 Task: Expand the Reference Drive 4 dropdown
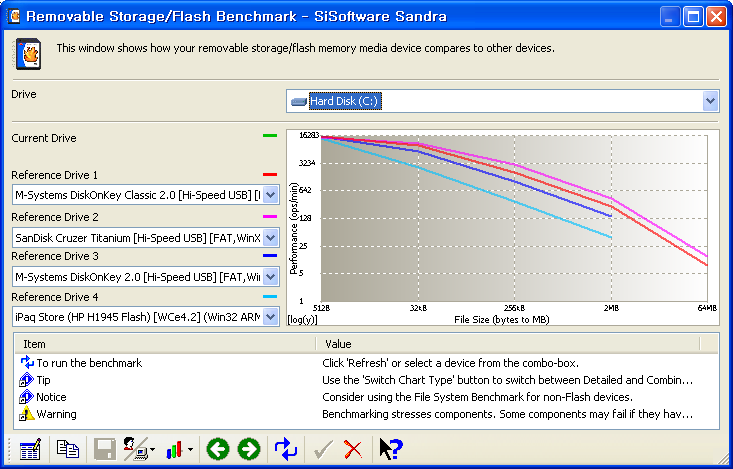coord(271,317)
